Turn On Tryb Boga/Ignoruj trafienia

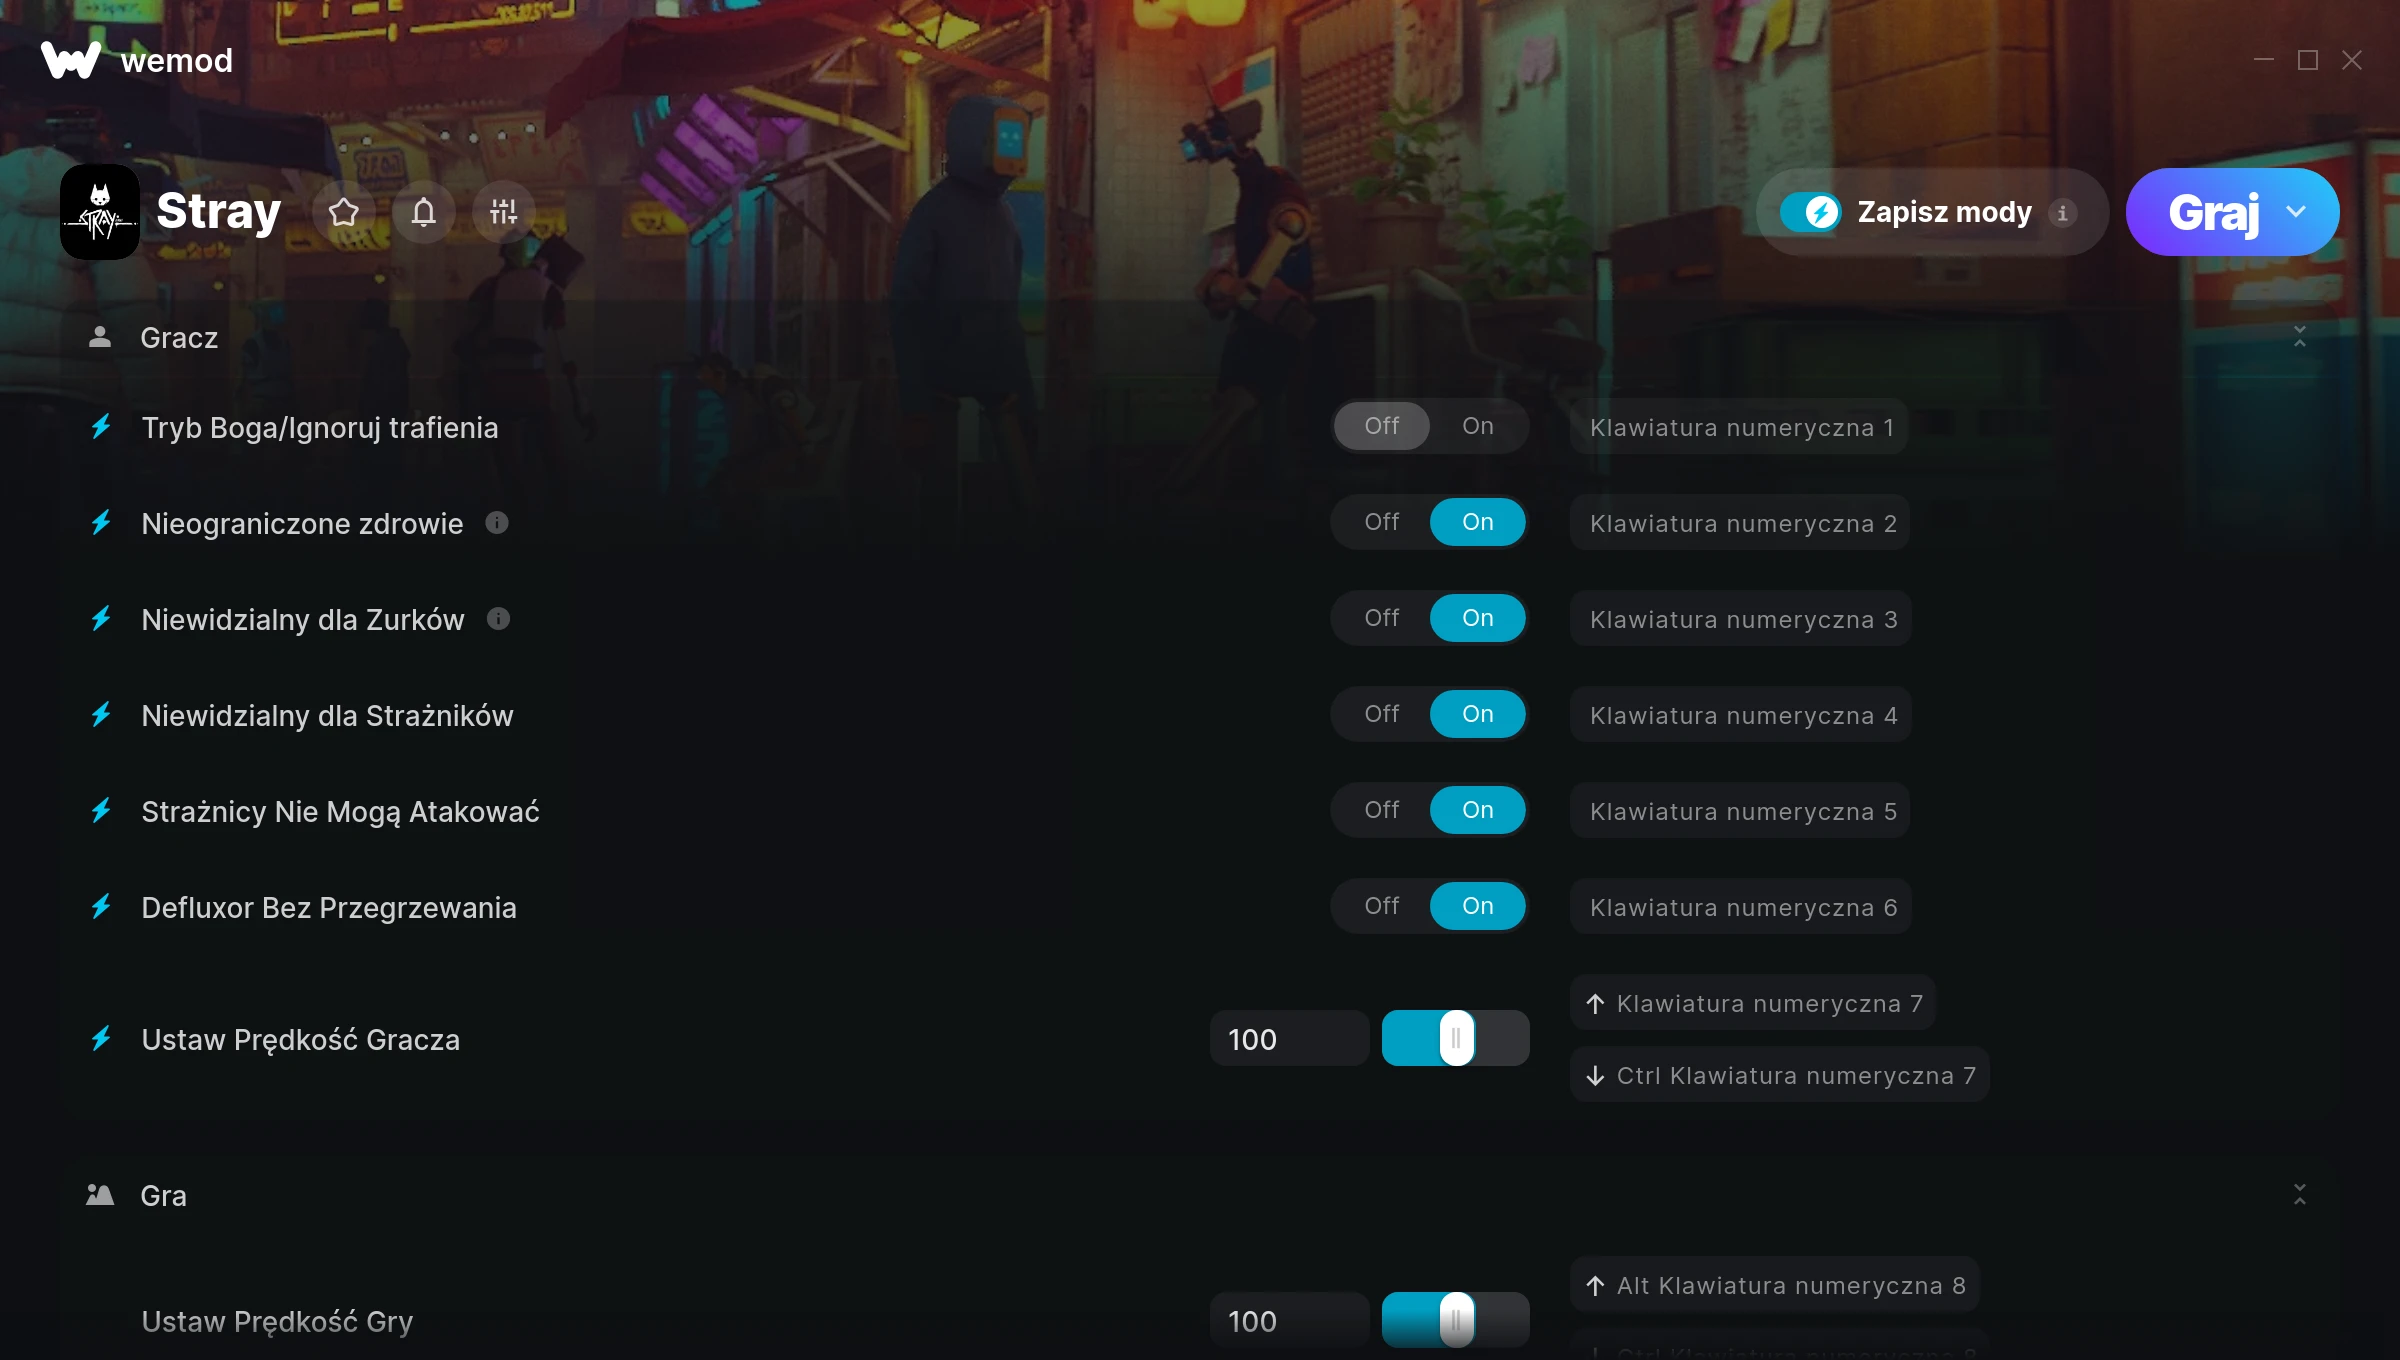(x=1478, y=426)
